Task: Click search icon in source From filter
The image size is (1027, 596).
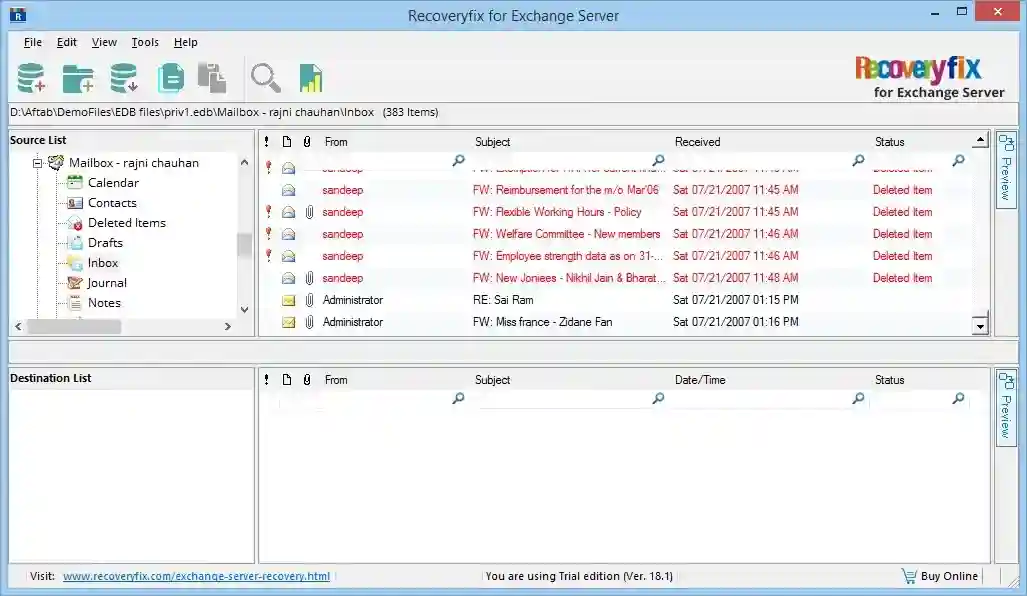Action: (458, 160)
